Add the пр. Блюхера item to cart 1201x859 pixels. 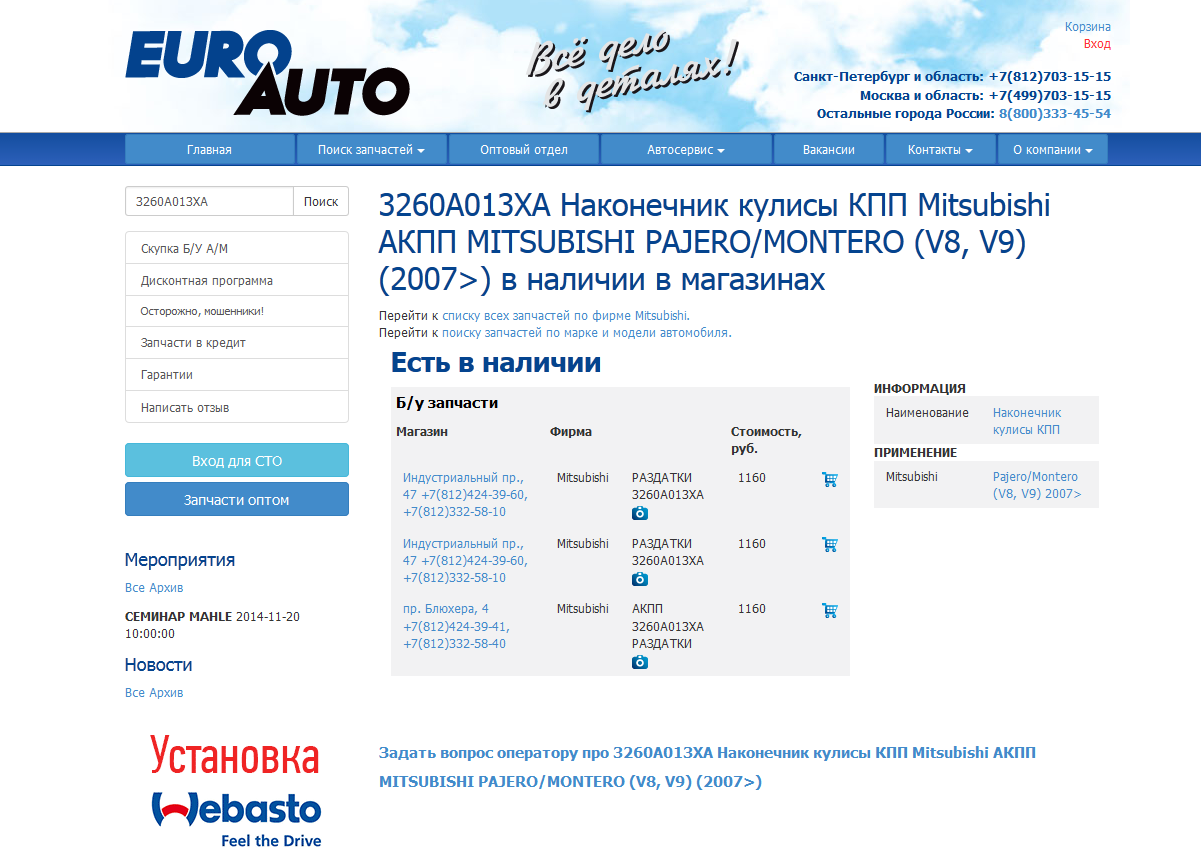(829, 610)
